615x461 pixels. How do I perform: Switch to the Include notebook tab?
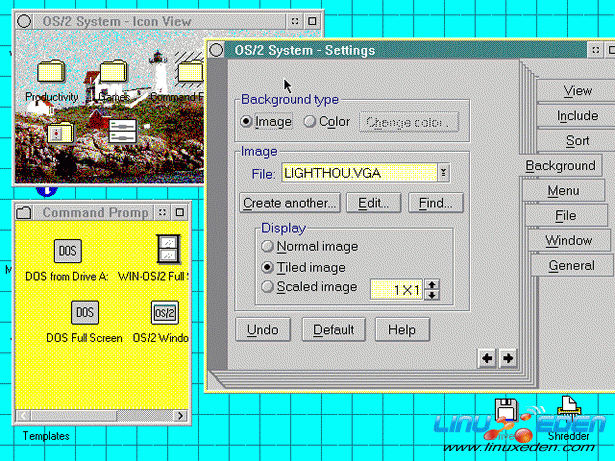coord(577,116)
